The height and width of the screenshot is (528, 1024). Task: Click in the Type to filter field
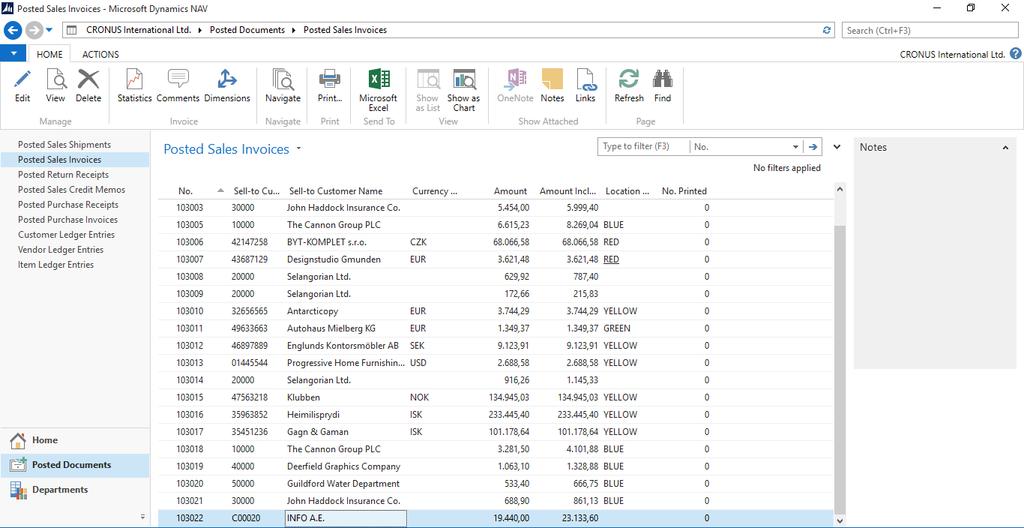click(643, 147)
